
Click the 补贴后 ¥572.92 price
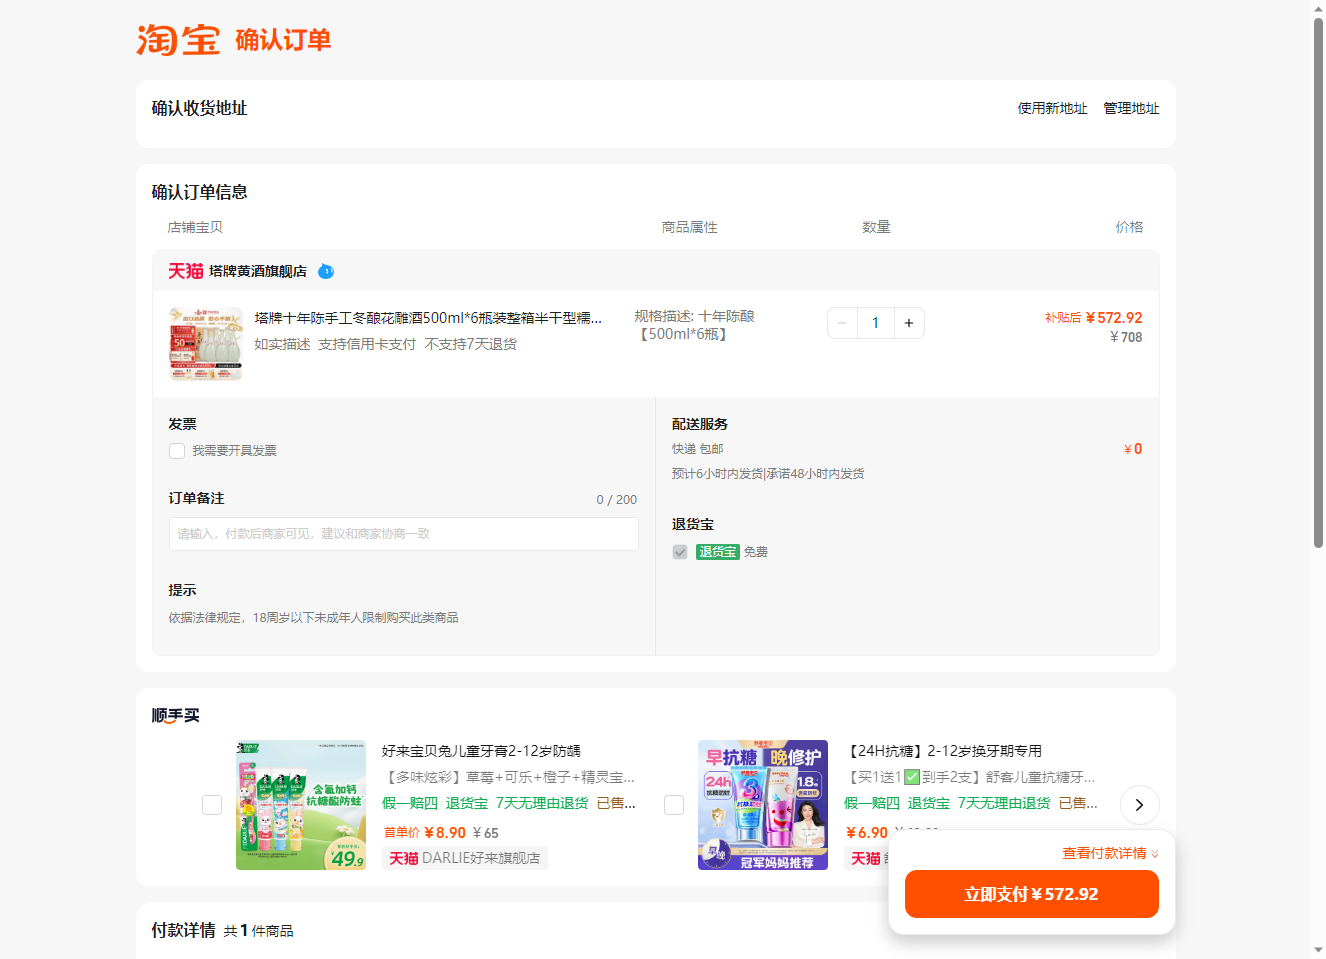1093,318
